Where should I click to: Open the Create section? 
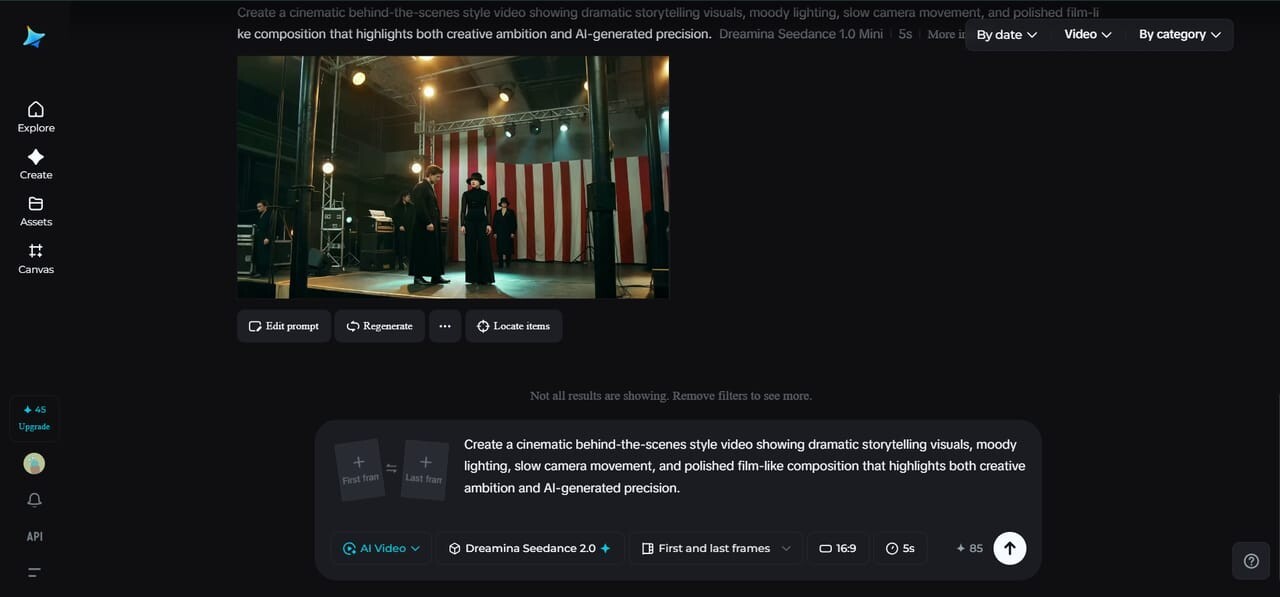[x=36, y=164]
